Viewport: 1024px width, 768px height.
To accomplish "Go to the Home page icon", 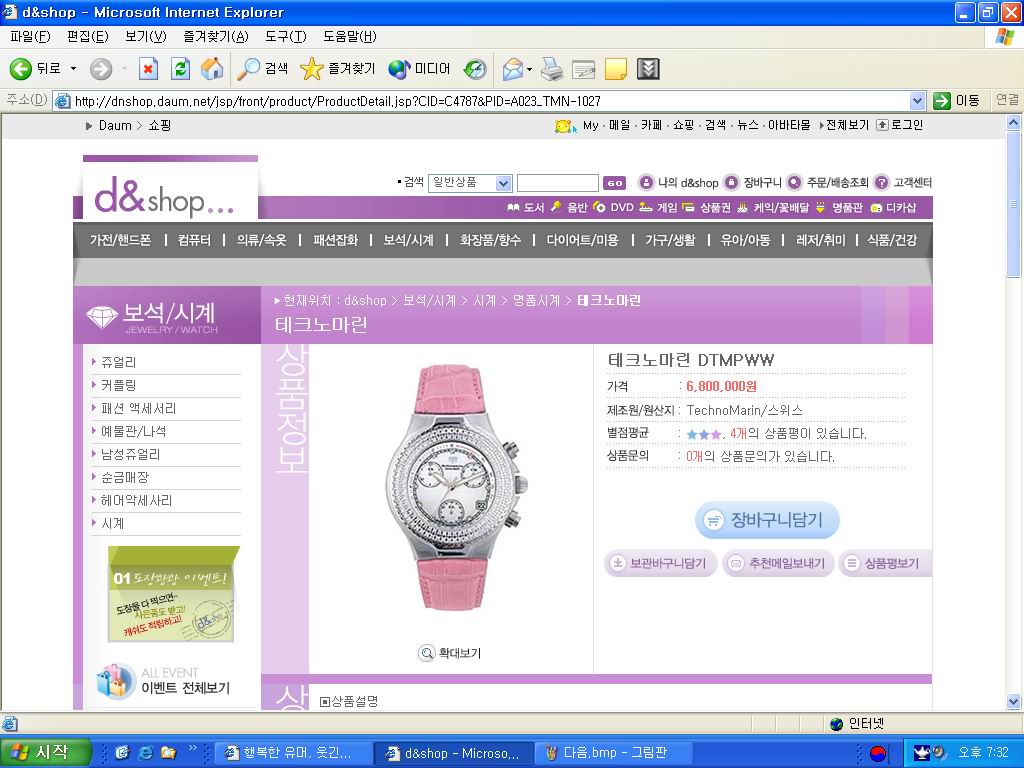I will [x=212, y=69].
